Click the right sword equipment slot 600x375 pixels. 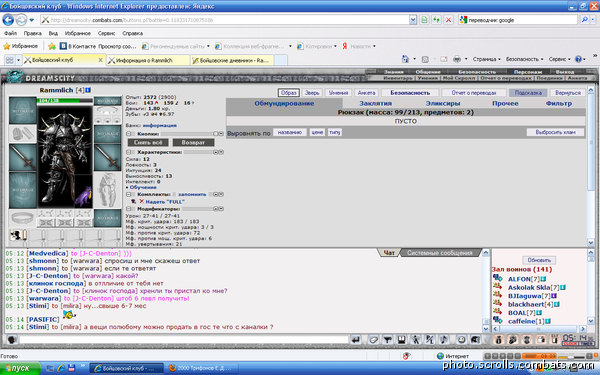click(x=107, y=158)
